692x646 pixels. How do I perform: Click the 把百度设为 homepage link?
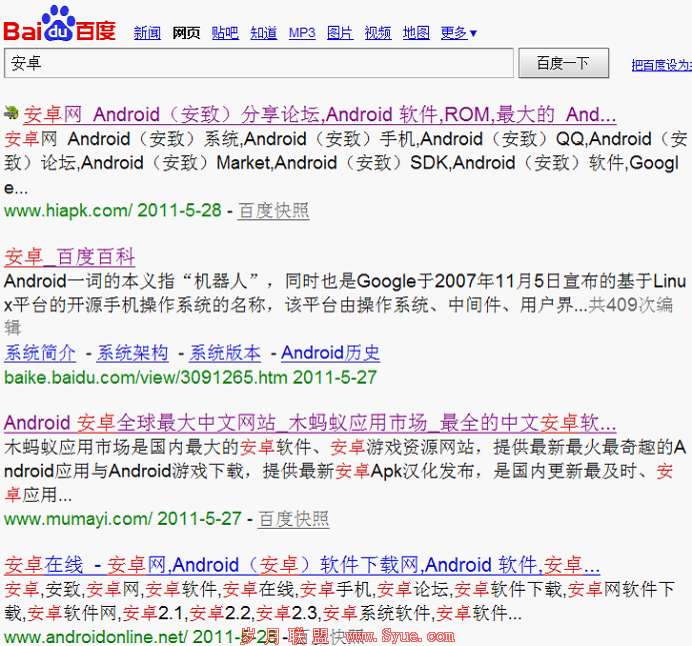(x=661, y=65)
